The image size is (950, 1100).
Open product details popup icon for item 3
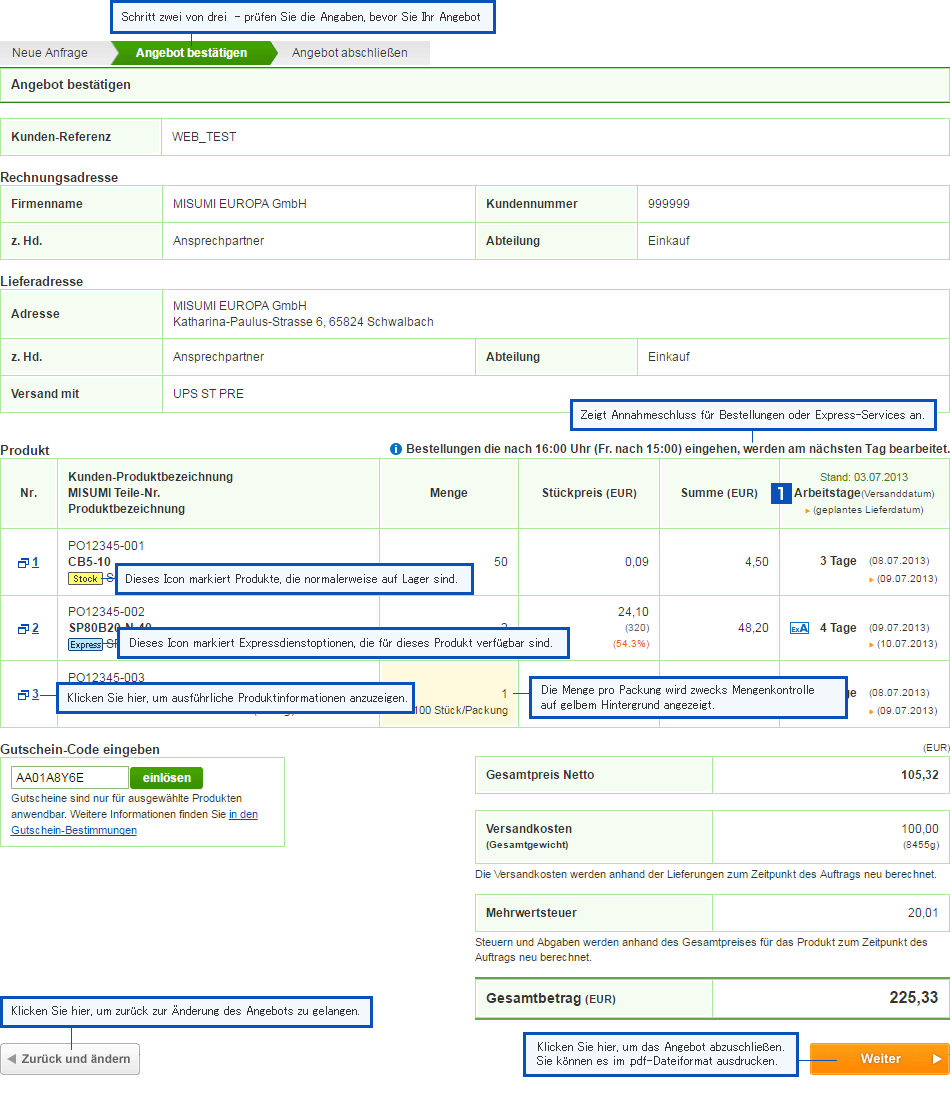tap(23, 695)
